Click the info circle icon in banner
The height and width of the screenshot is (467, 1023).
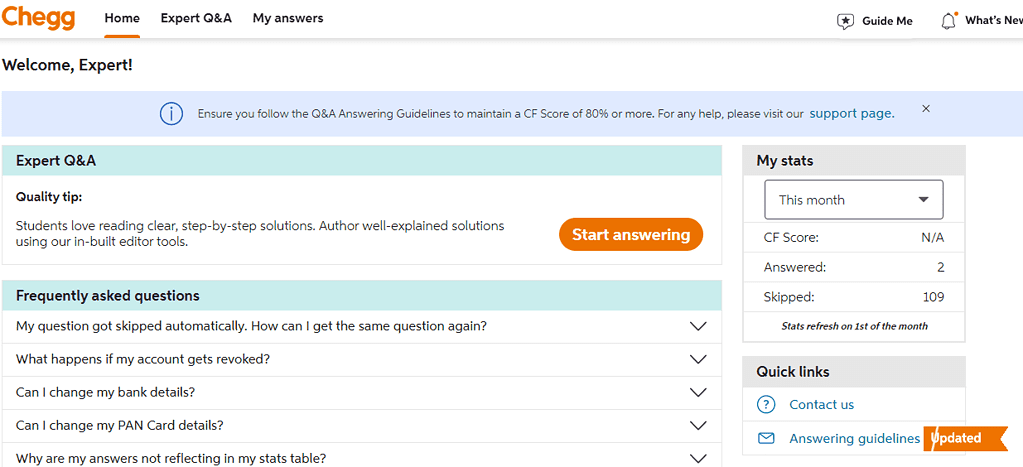(x=171, y=114)
